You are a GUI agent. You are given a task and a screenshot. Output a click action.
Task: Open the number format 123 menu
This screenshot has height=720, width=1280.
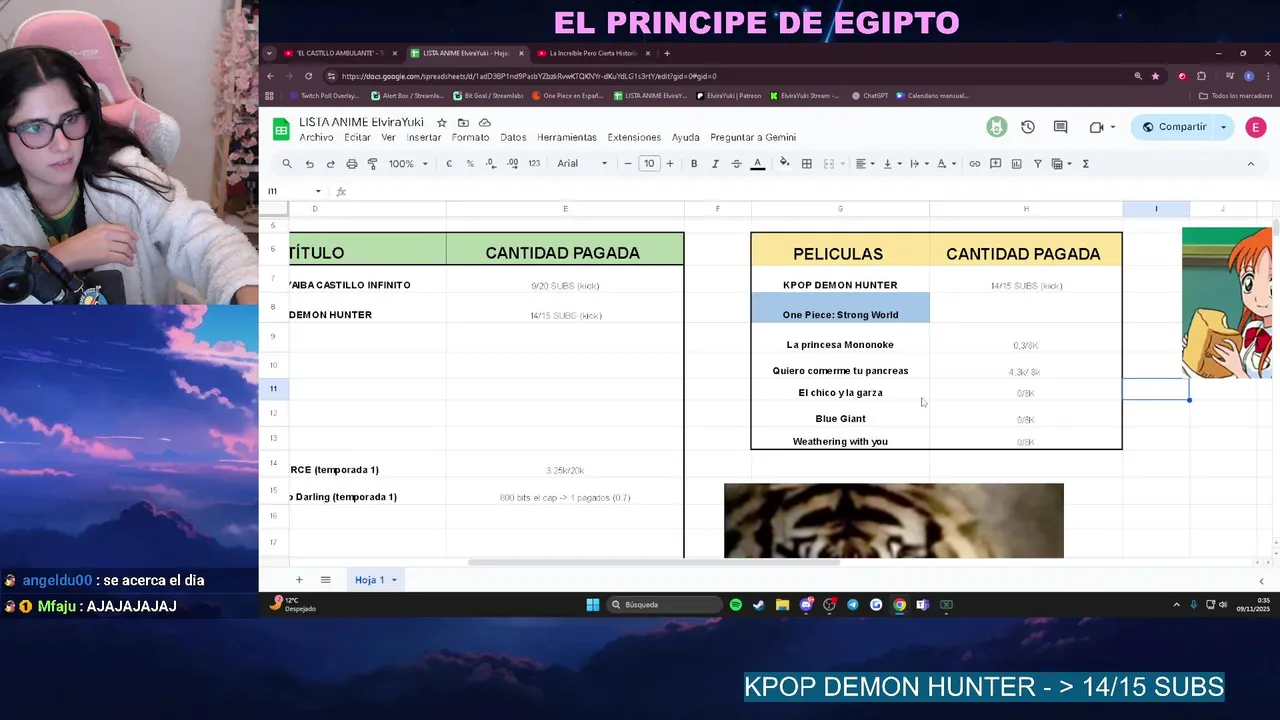point(534,164)
